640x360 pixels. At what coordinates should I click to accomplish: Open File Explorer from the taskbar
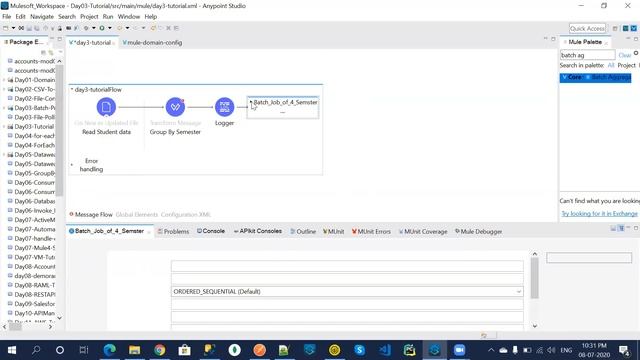click(134, 350)
